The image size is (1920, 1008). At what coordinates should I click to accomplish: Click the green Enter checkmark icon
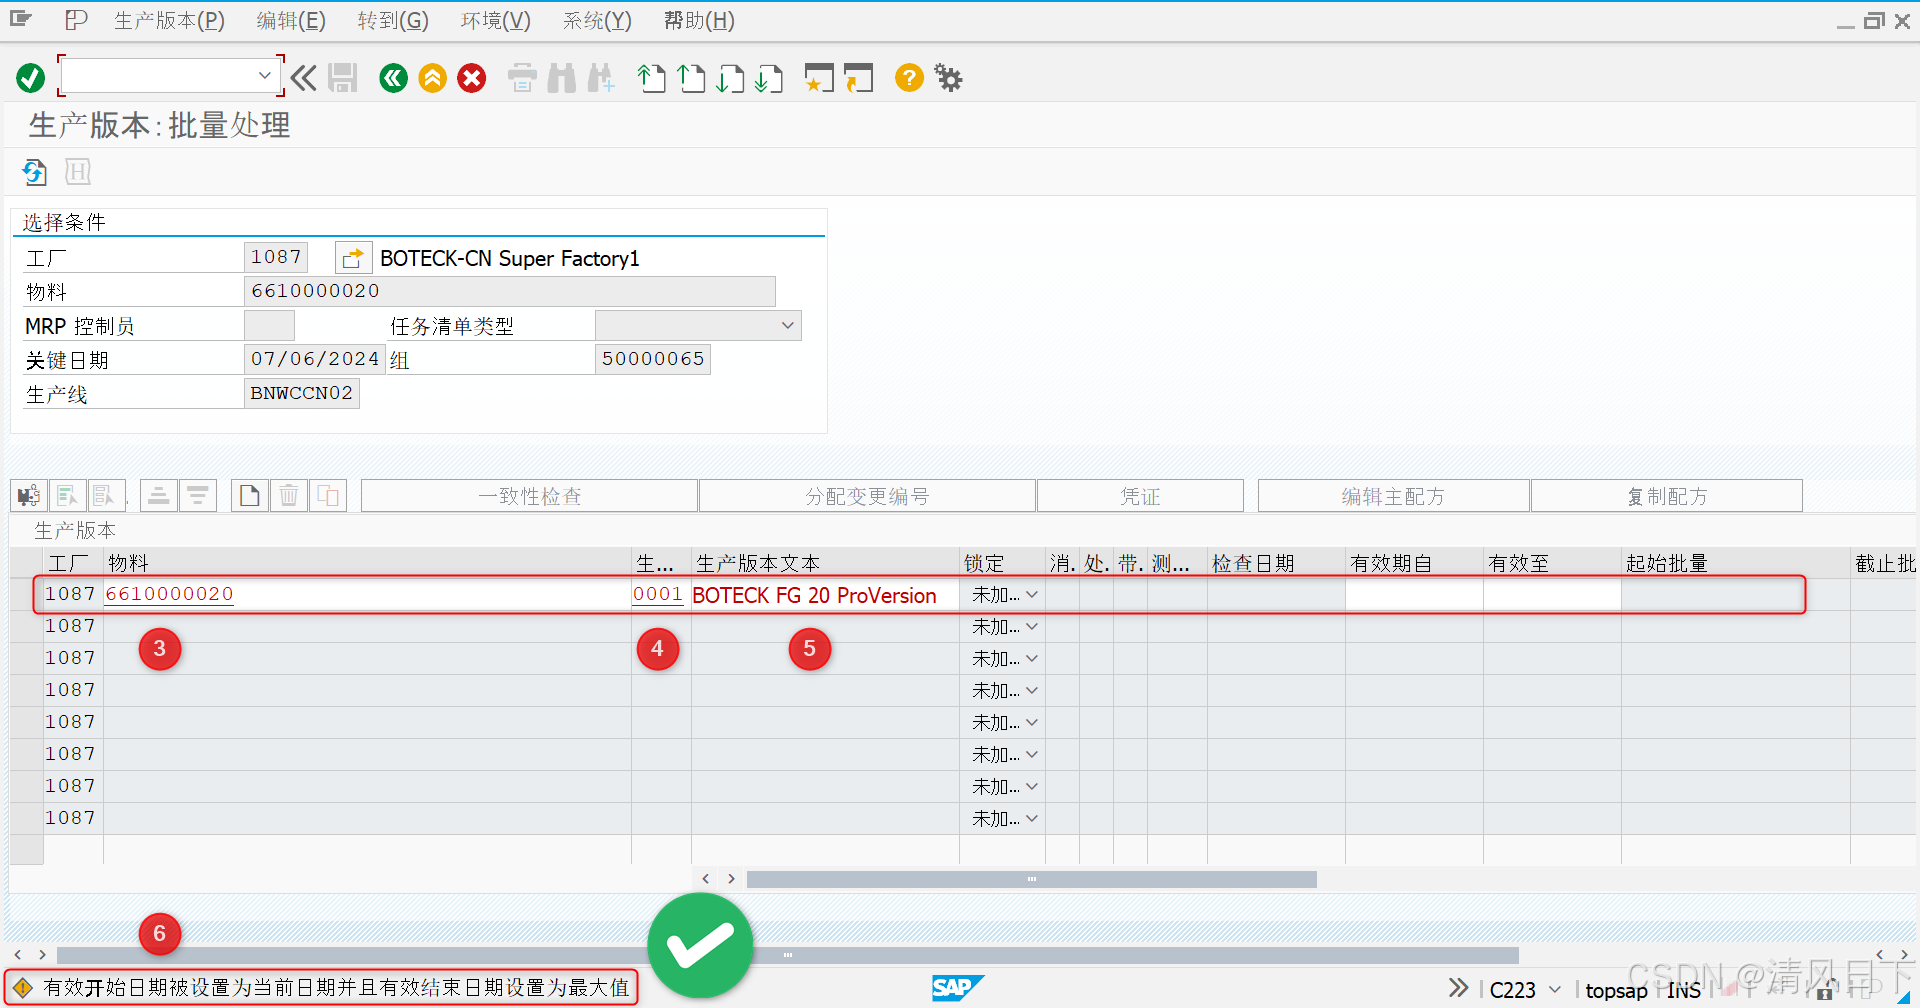30,78
